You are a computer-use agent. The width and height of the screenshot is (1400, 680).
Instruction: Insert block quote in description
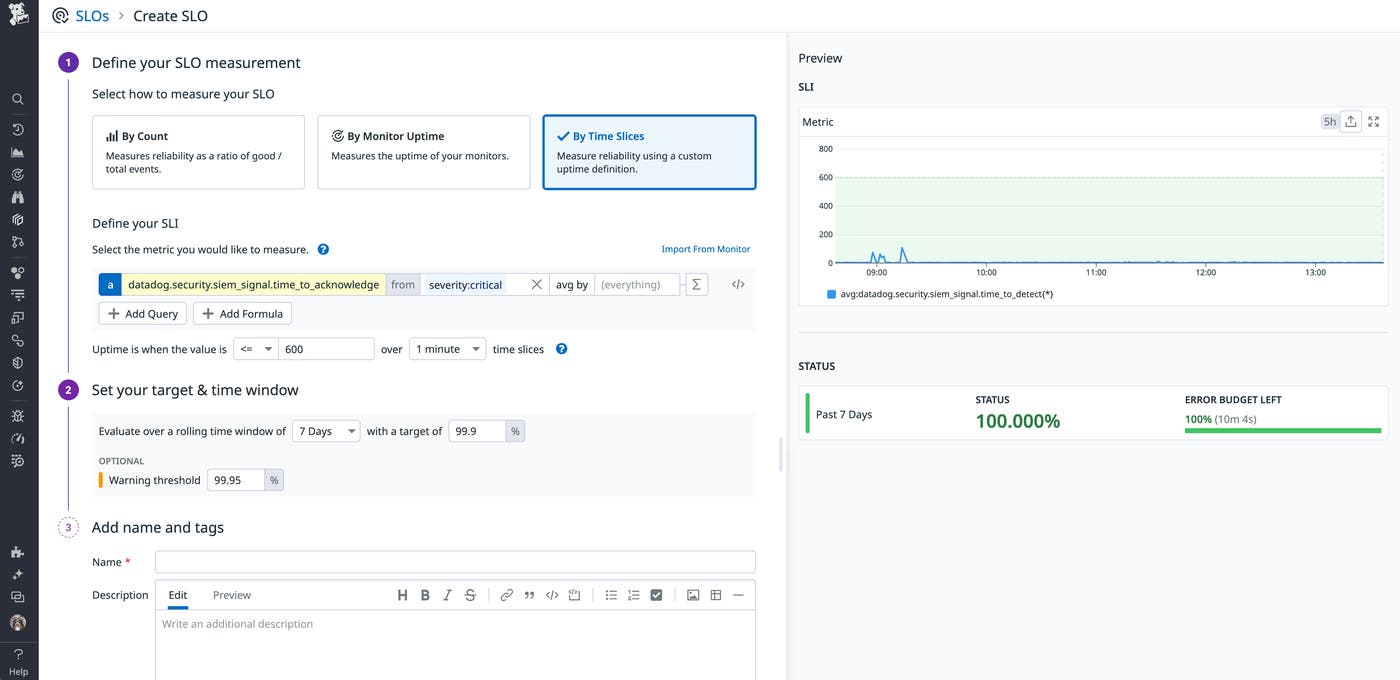[529, 595]
